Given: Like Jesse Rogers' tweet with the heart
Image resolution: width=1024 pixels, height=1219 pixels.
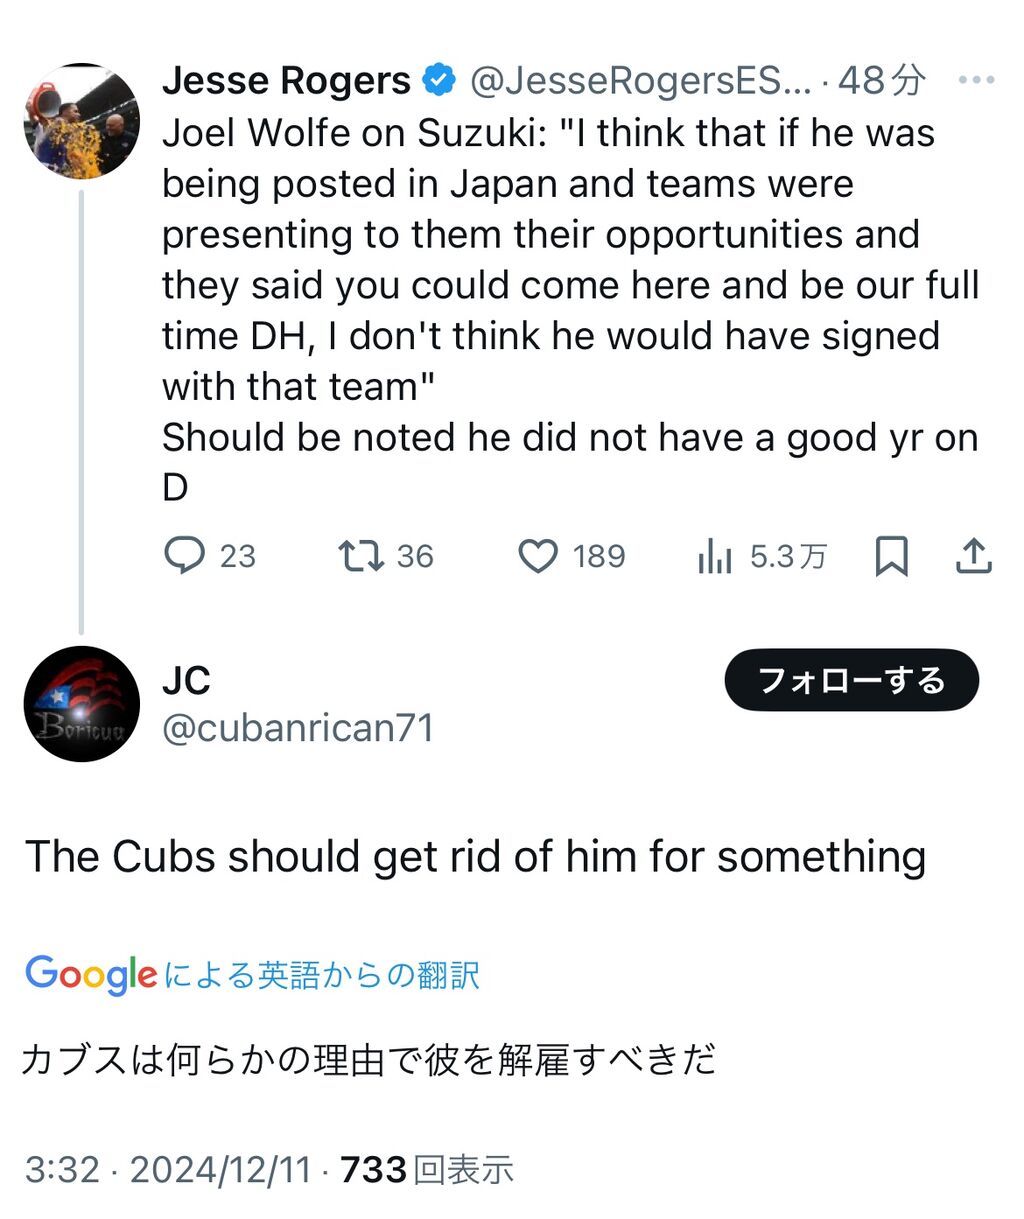Looking at the screenshot, I should (x=538, y=556).
